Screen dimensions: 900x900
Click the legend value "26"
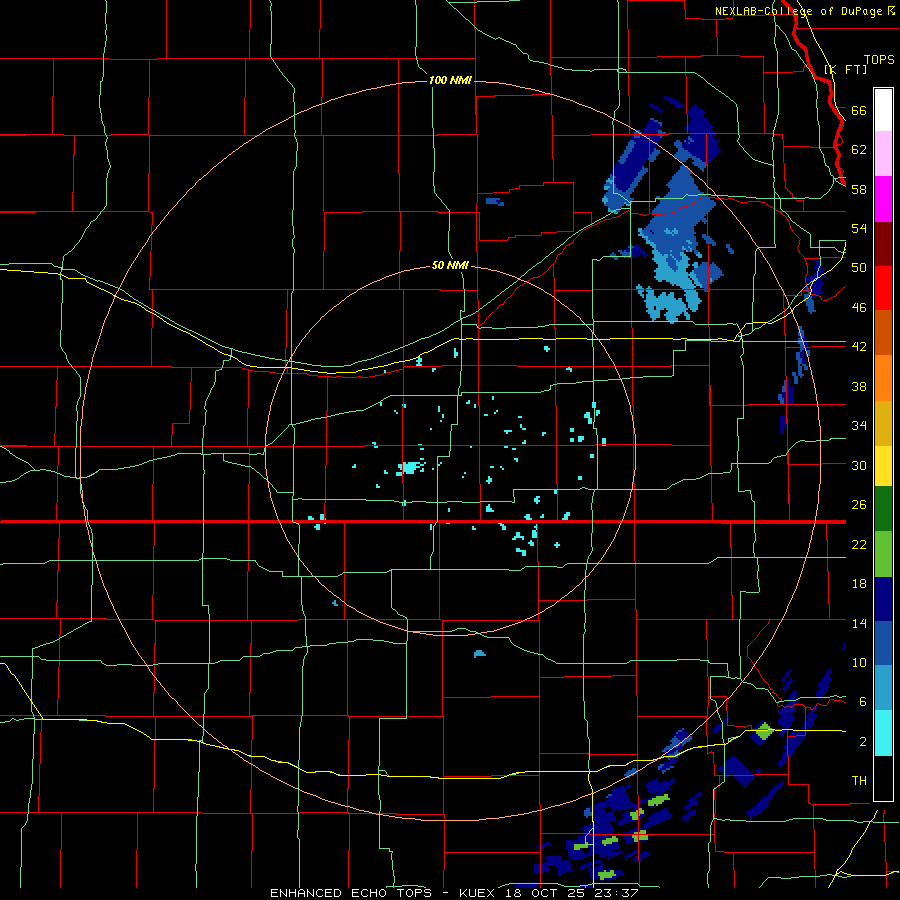[x=859, y=505]
